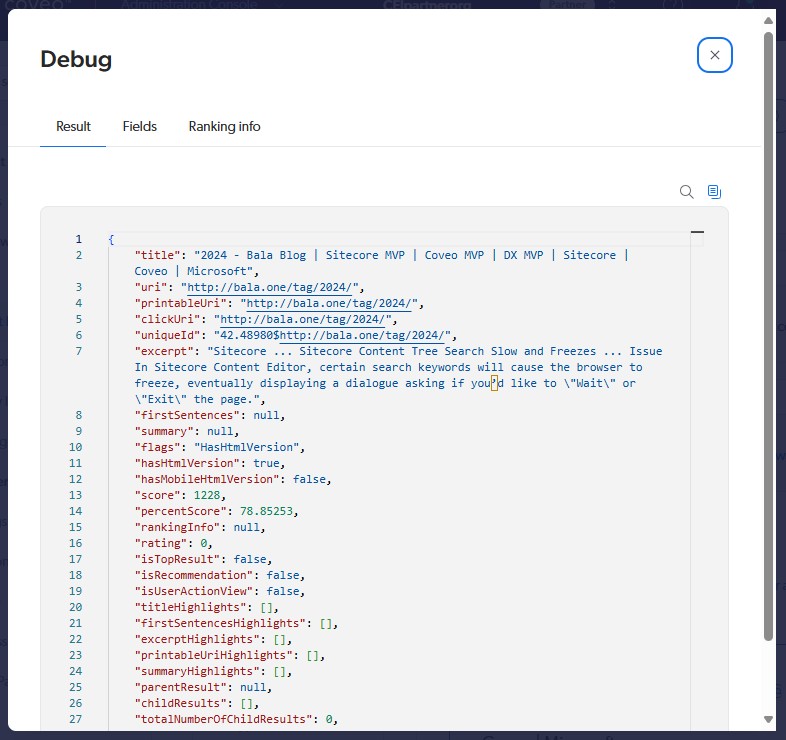This screenshot has width=786, height=740.
Task: Click the "totalNumberOfChildResults" key
Action: pos(224,719)
